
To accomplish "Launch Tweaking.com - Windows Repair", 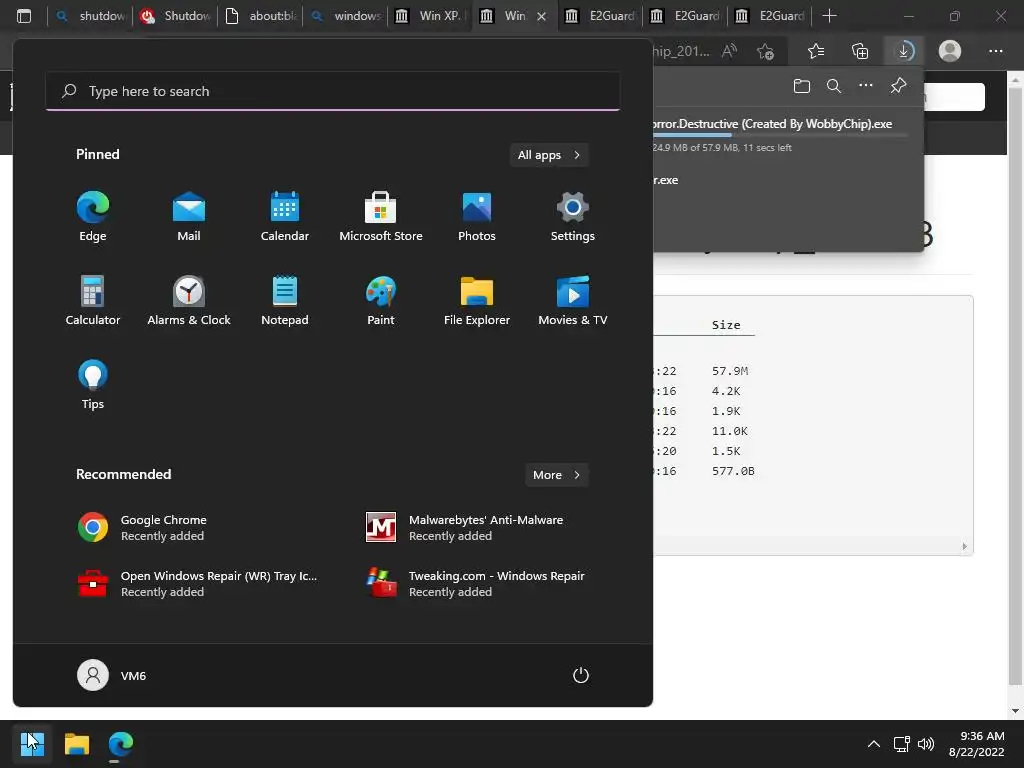I will (x=477, y=583).
